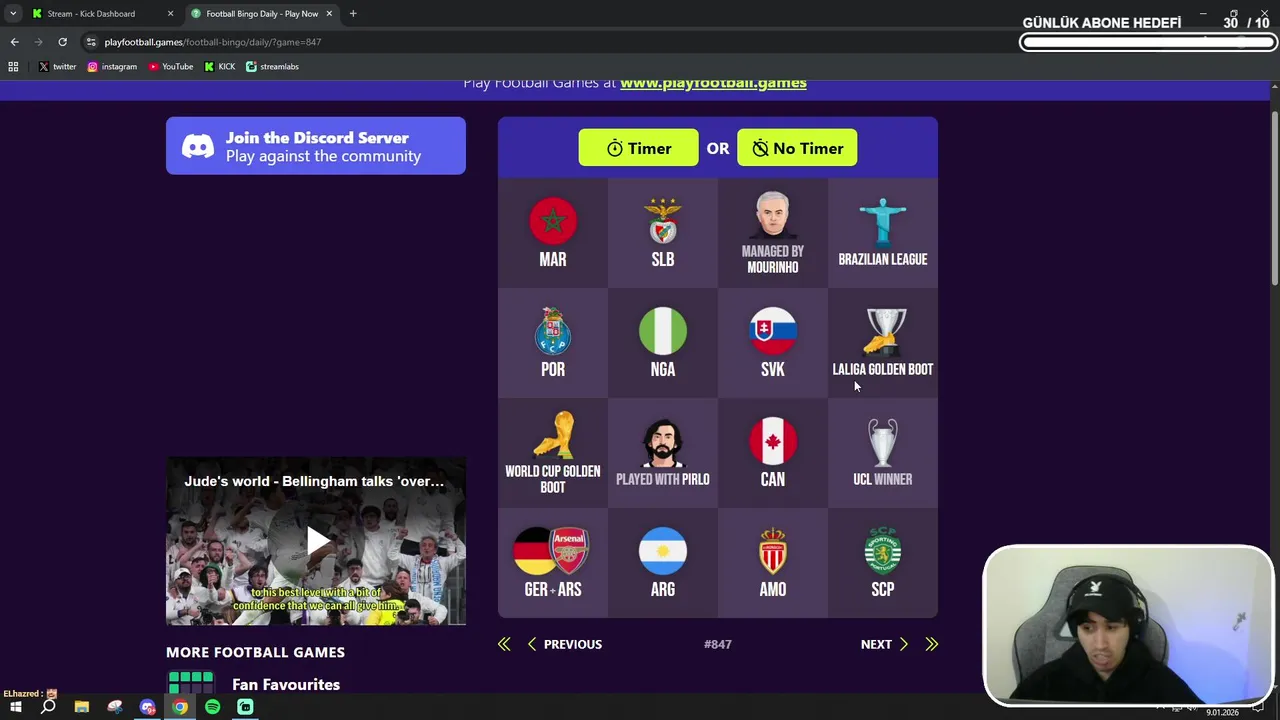Pick the Canada CAN flag tile
Image resolution: width=1280 pixels, height=720 pixels.
click(x=773, y=453)
